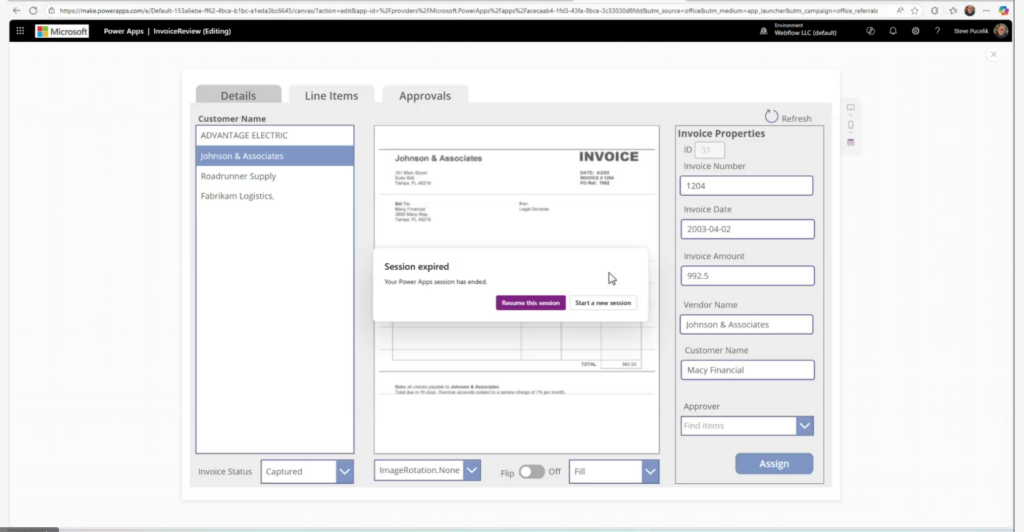
Task: Reload the page with browser refresh
Action: point(33,10)
